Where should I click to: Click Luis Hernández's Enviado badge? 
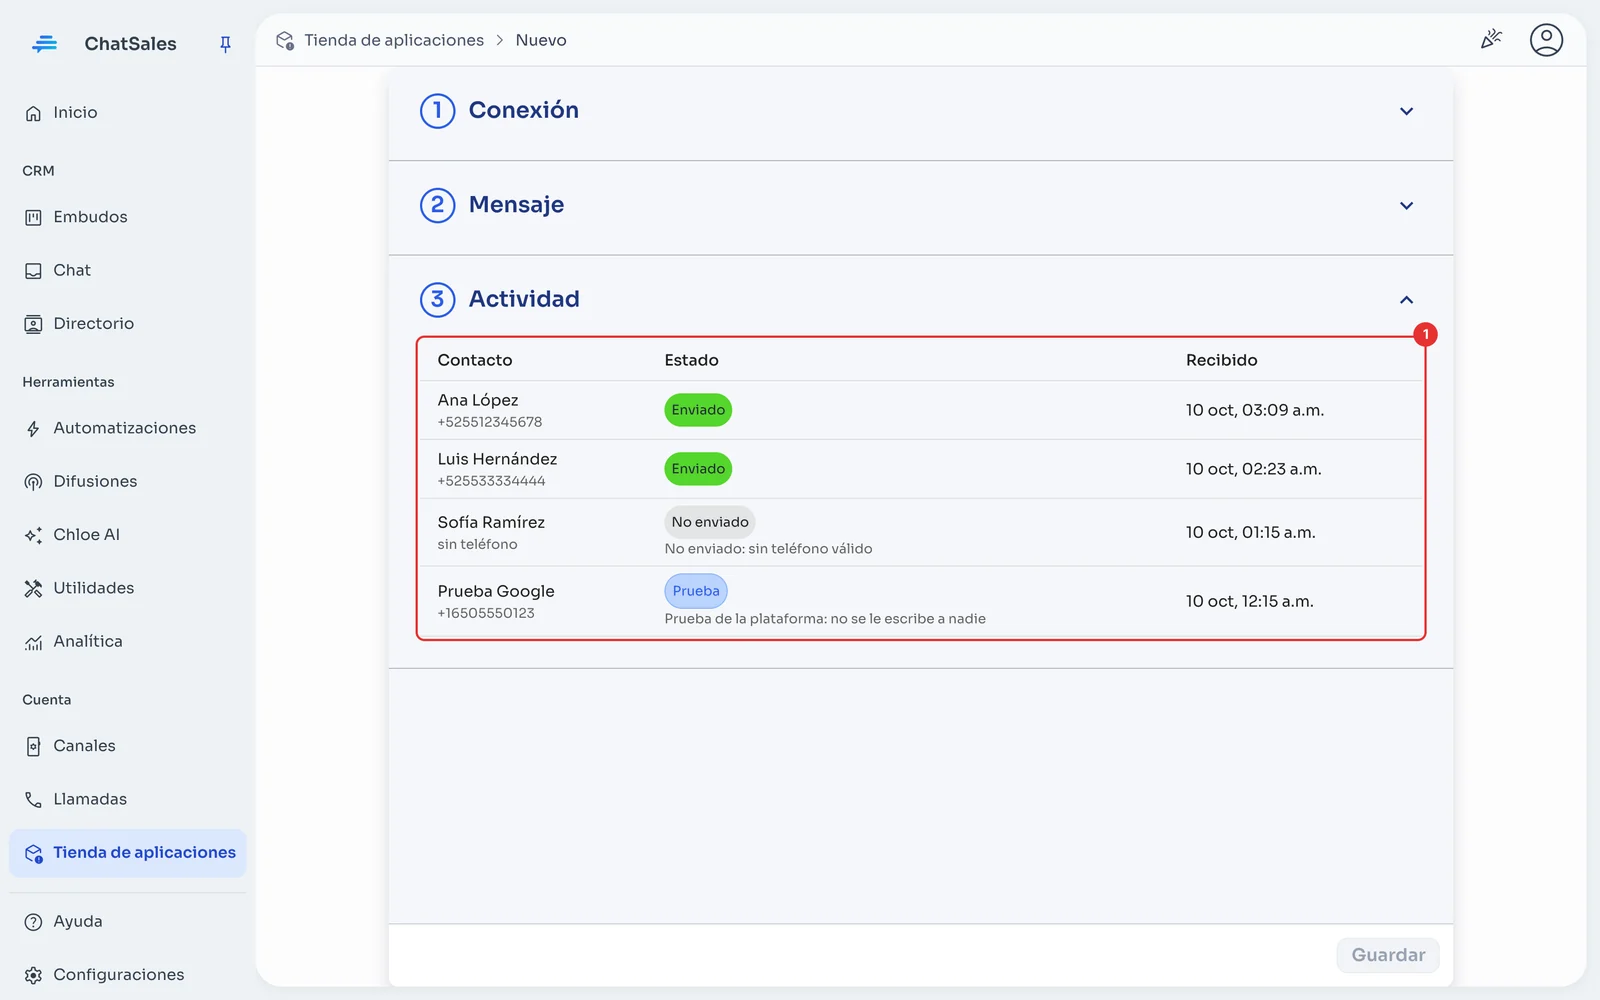tap(698, 469)
